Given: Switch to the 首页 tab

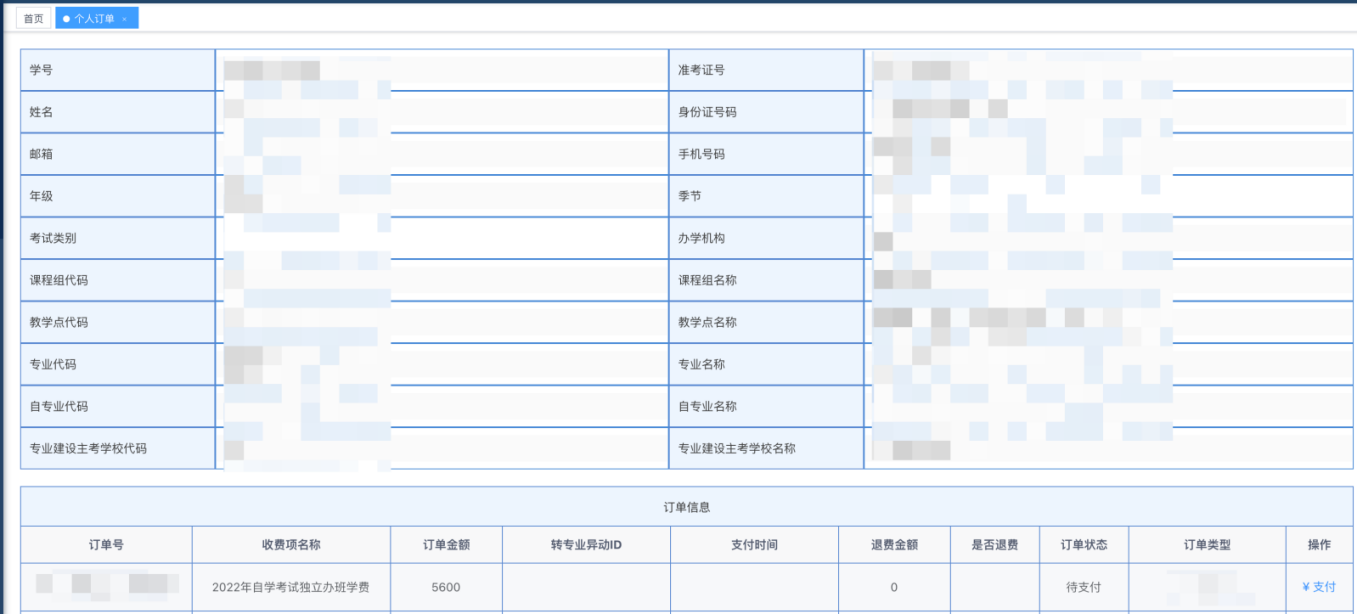Looking at the screenshot, I should [x=33, y=18].
